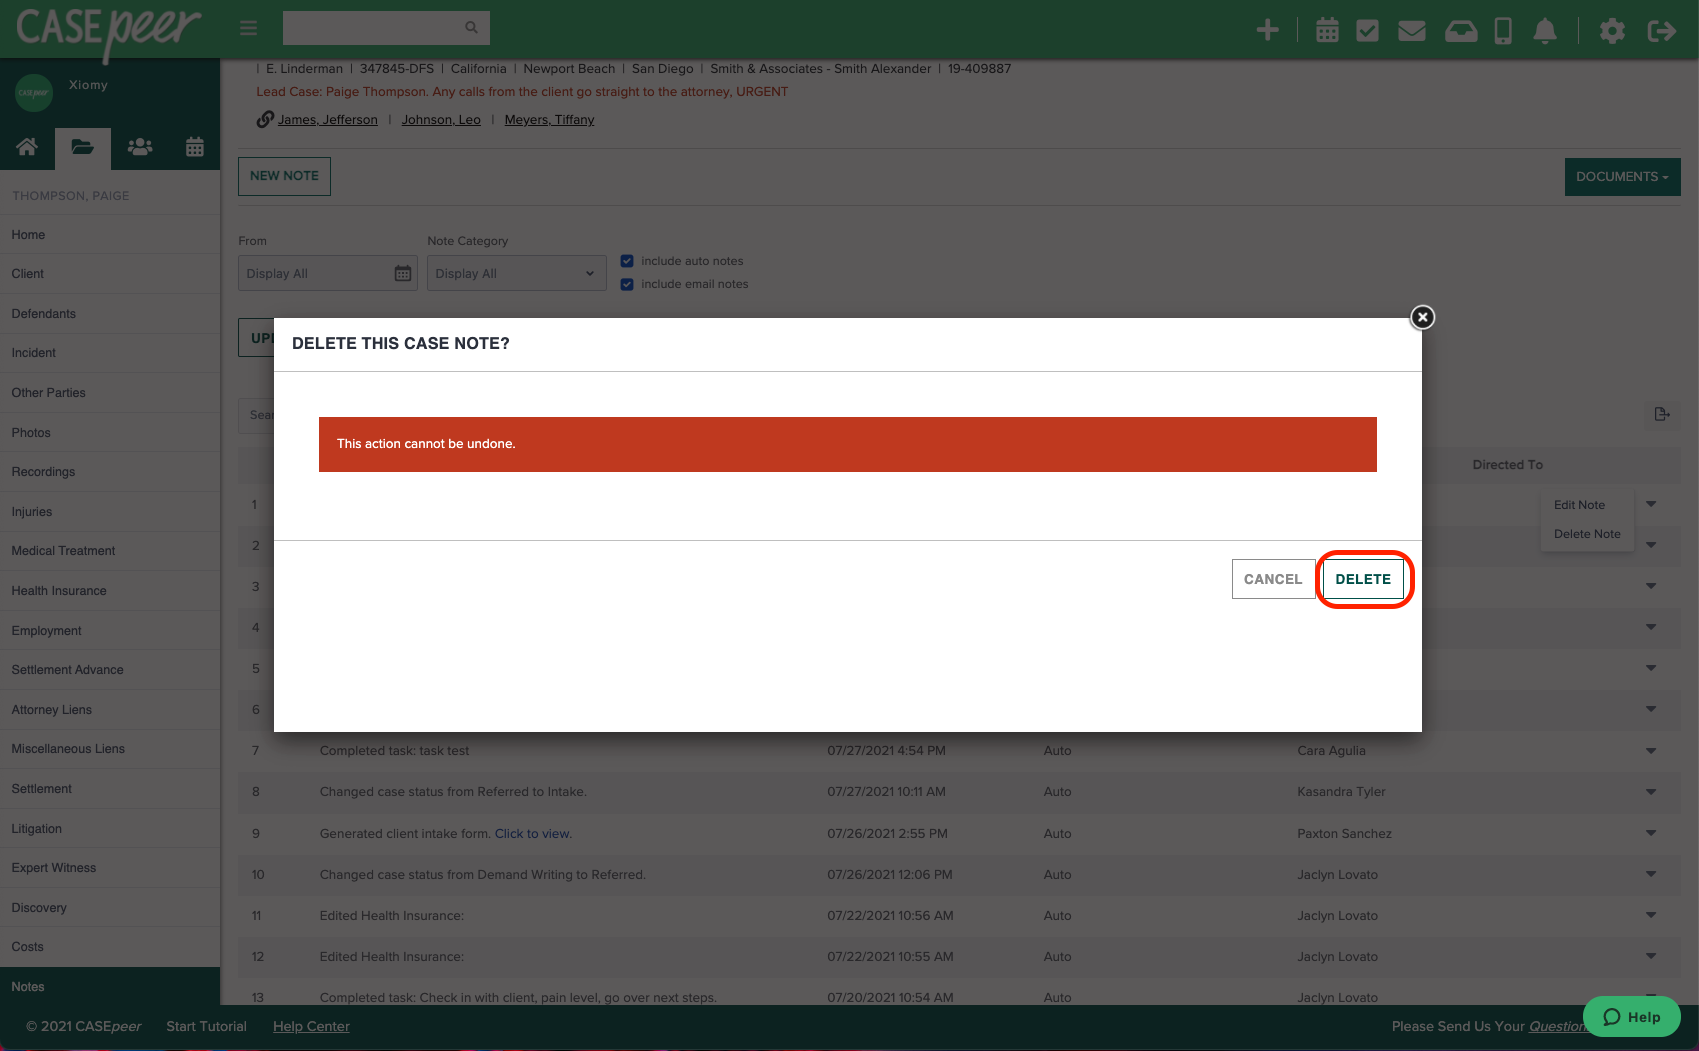This screenshot has width=1699, height=1051.
Task: Click the inbox tray icon
Action: pyautogui.click(x=1461, y=30)
